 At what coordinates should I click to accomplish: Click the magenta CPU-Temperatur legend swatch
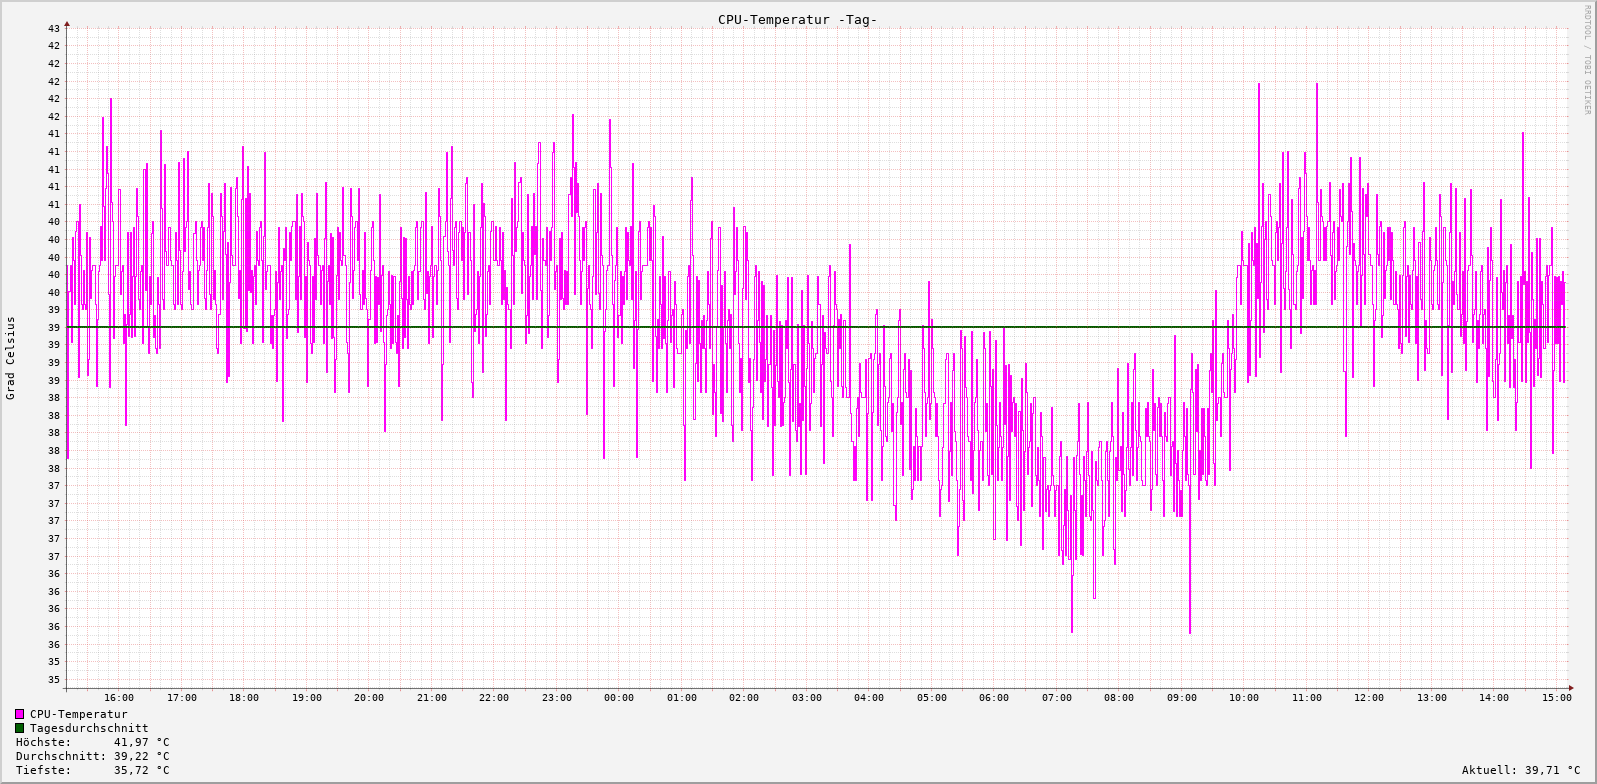pos(19,714)
